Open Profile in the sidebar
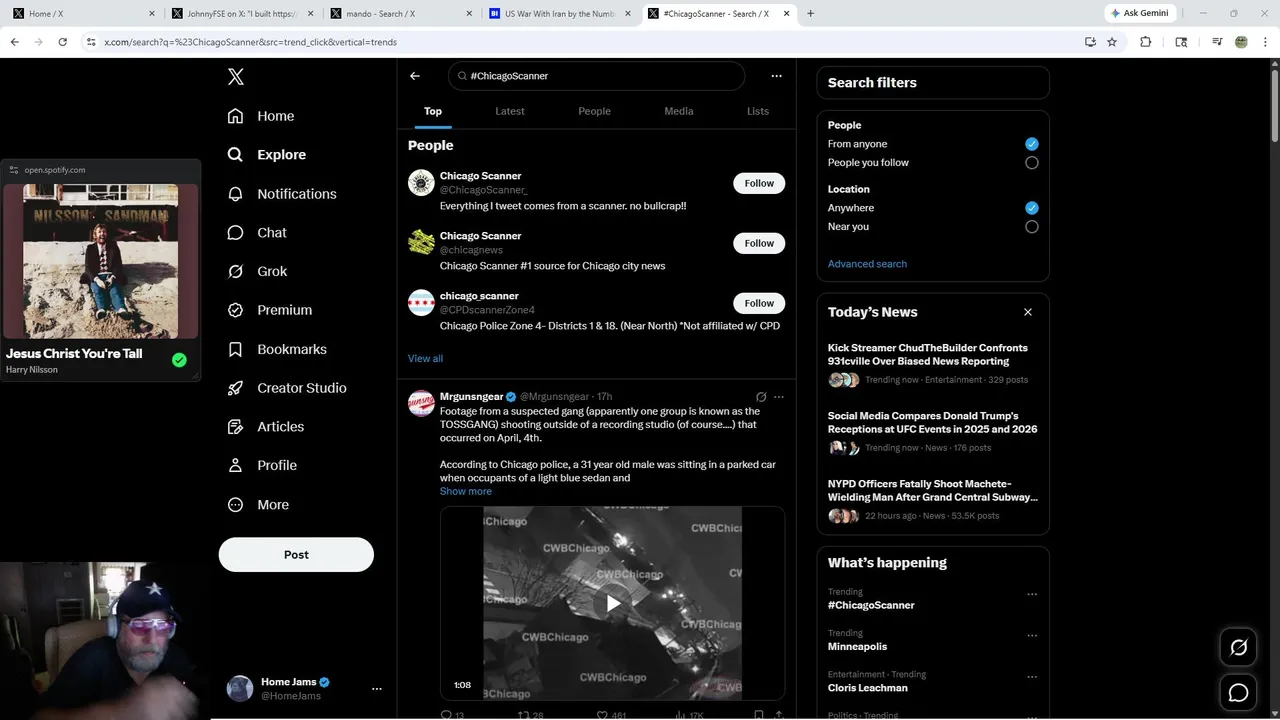The image size is (1280, 720). click(x=262, y=465)
